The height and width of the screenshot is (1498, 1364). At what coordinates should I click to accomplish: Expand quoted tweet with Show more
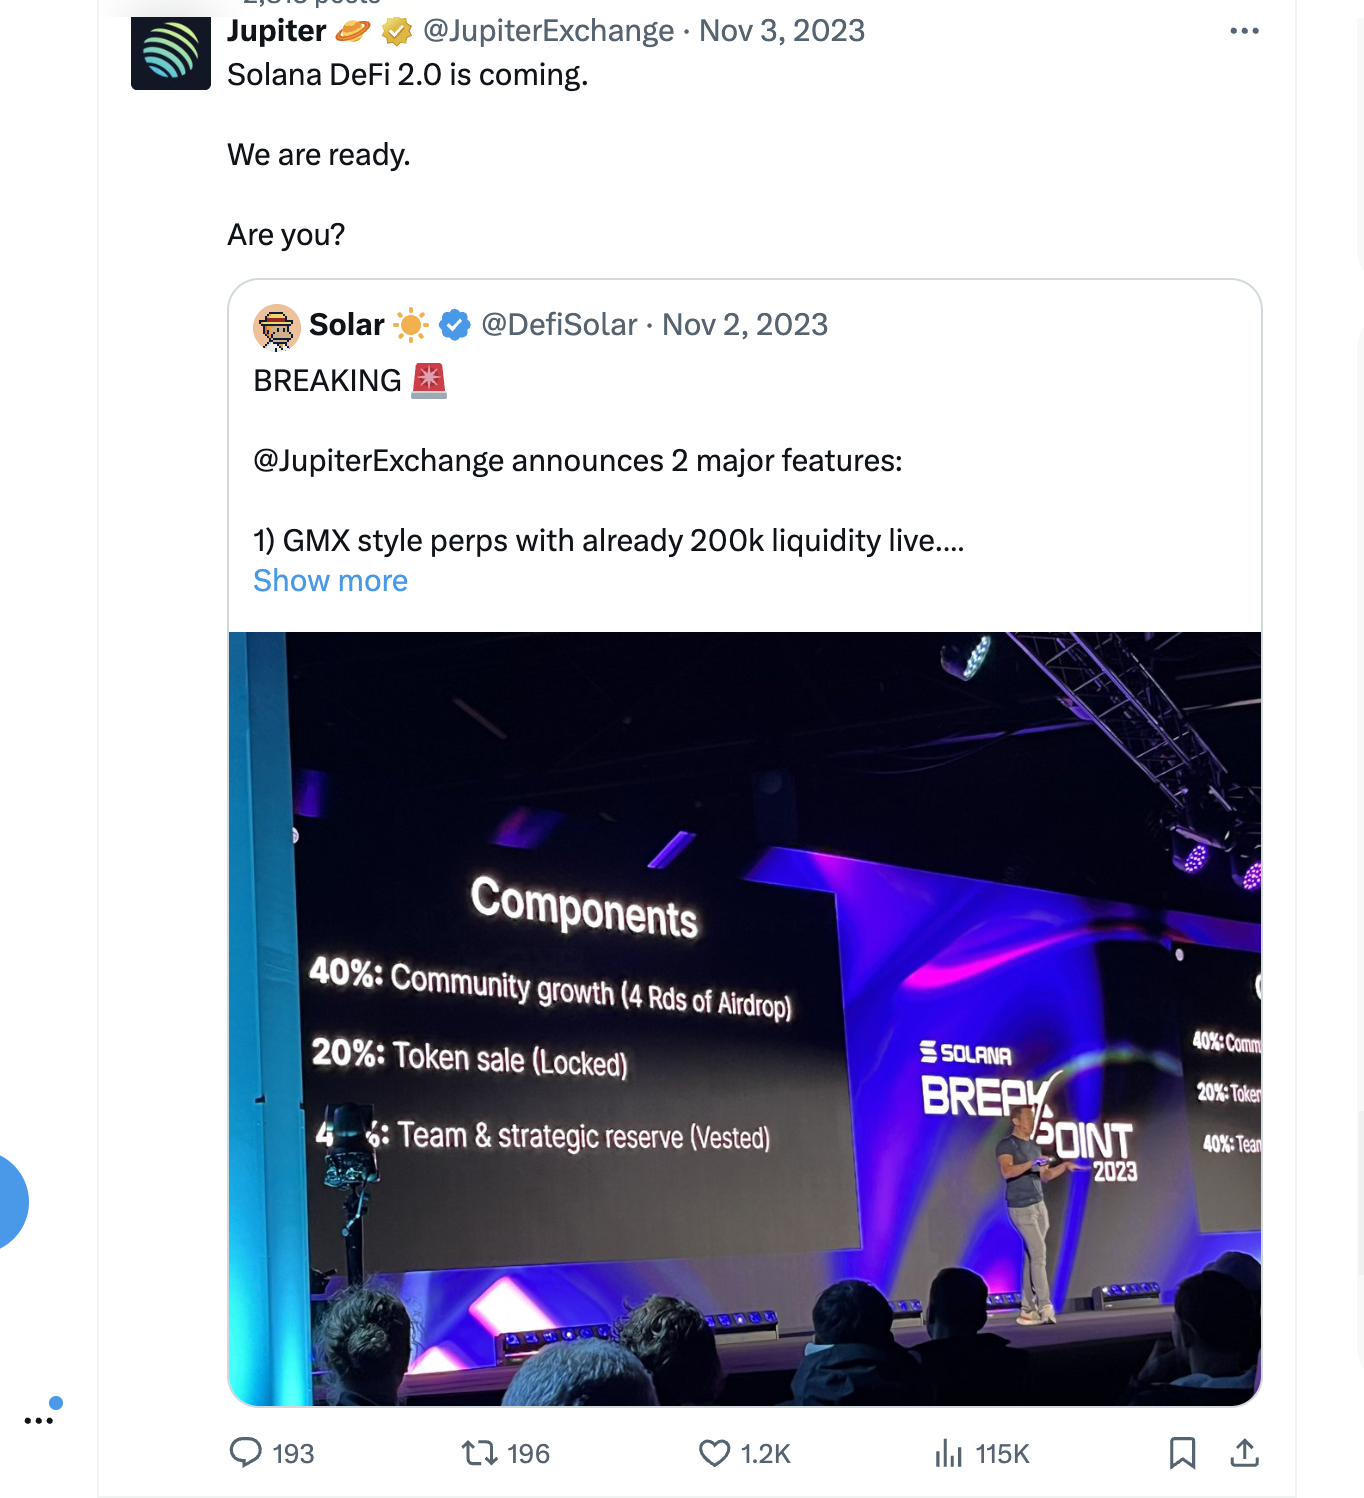point(330,581)
